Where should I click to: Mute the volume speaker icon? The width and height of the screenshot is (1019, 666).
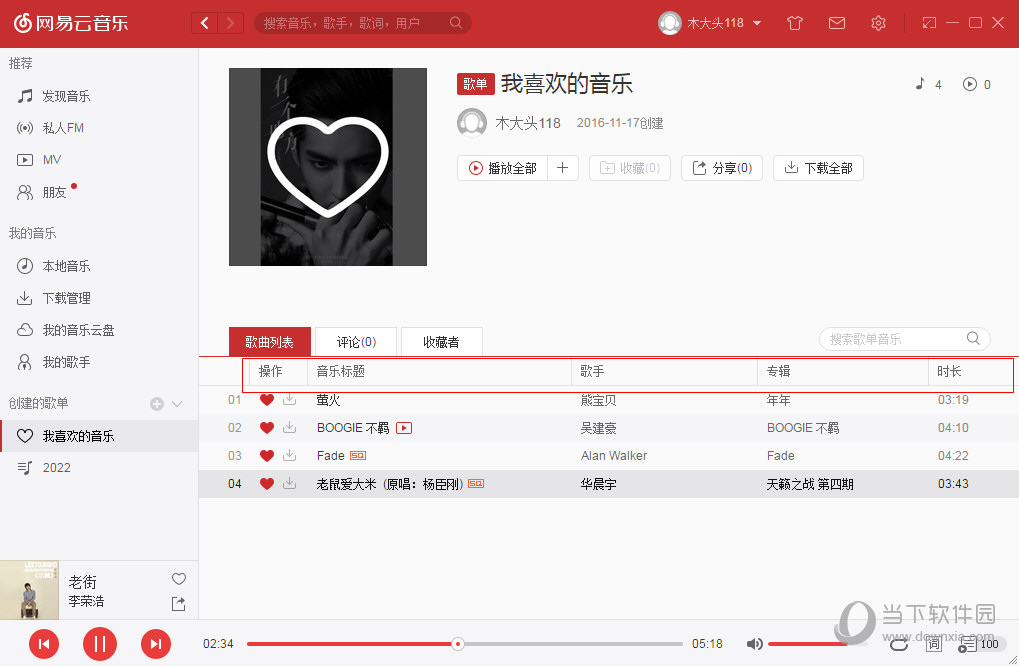coord(755,644)
